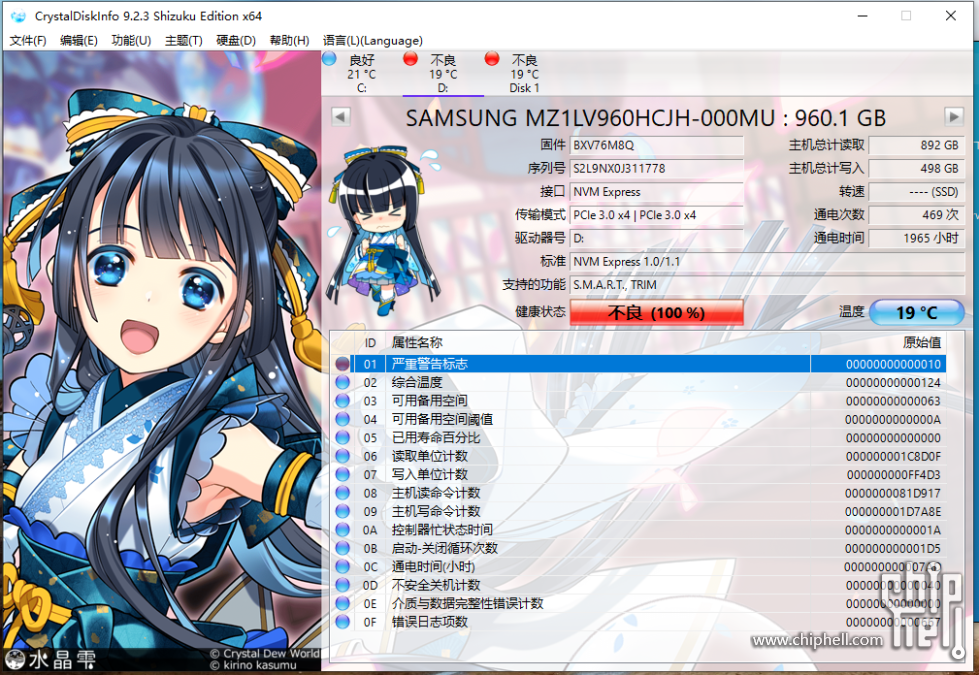The image size is (979, 675).
Task: Click the chibi Shizuku character image
Action: click(383, 230)
